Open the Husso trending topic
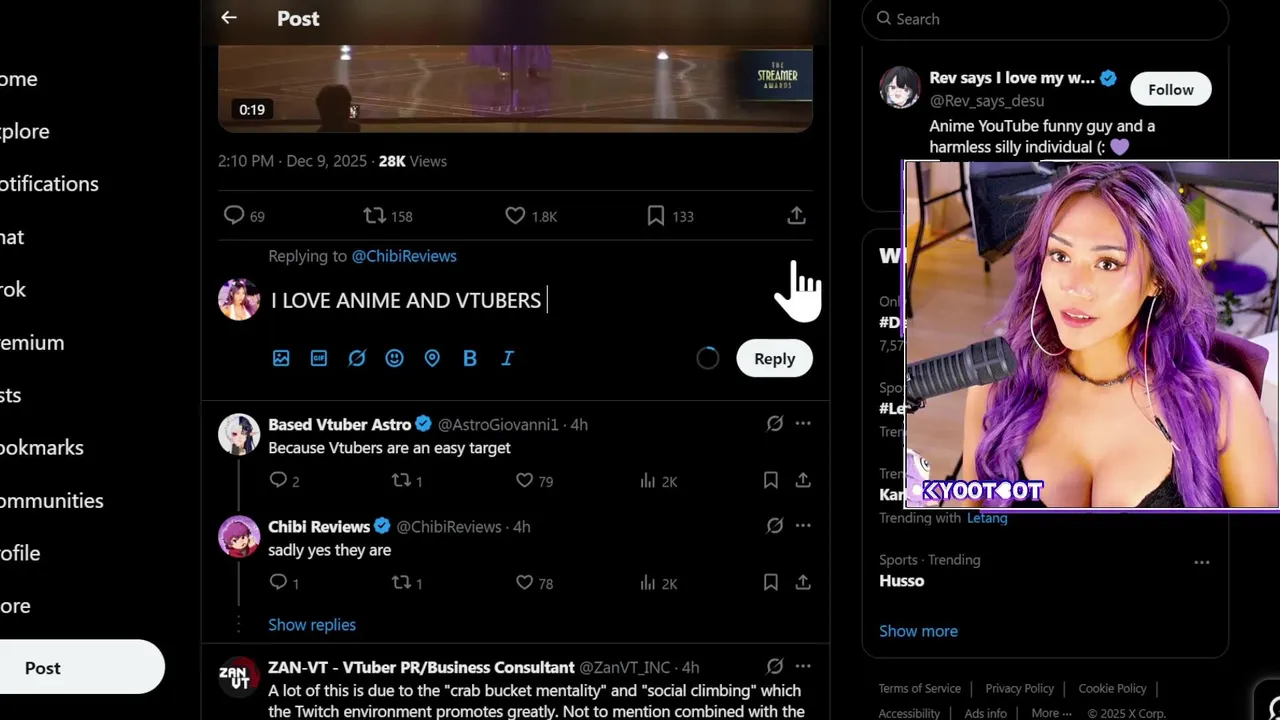The image size is (1280, 720). [x=902, y=581]
